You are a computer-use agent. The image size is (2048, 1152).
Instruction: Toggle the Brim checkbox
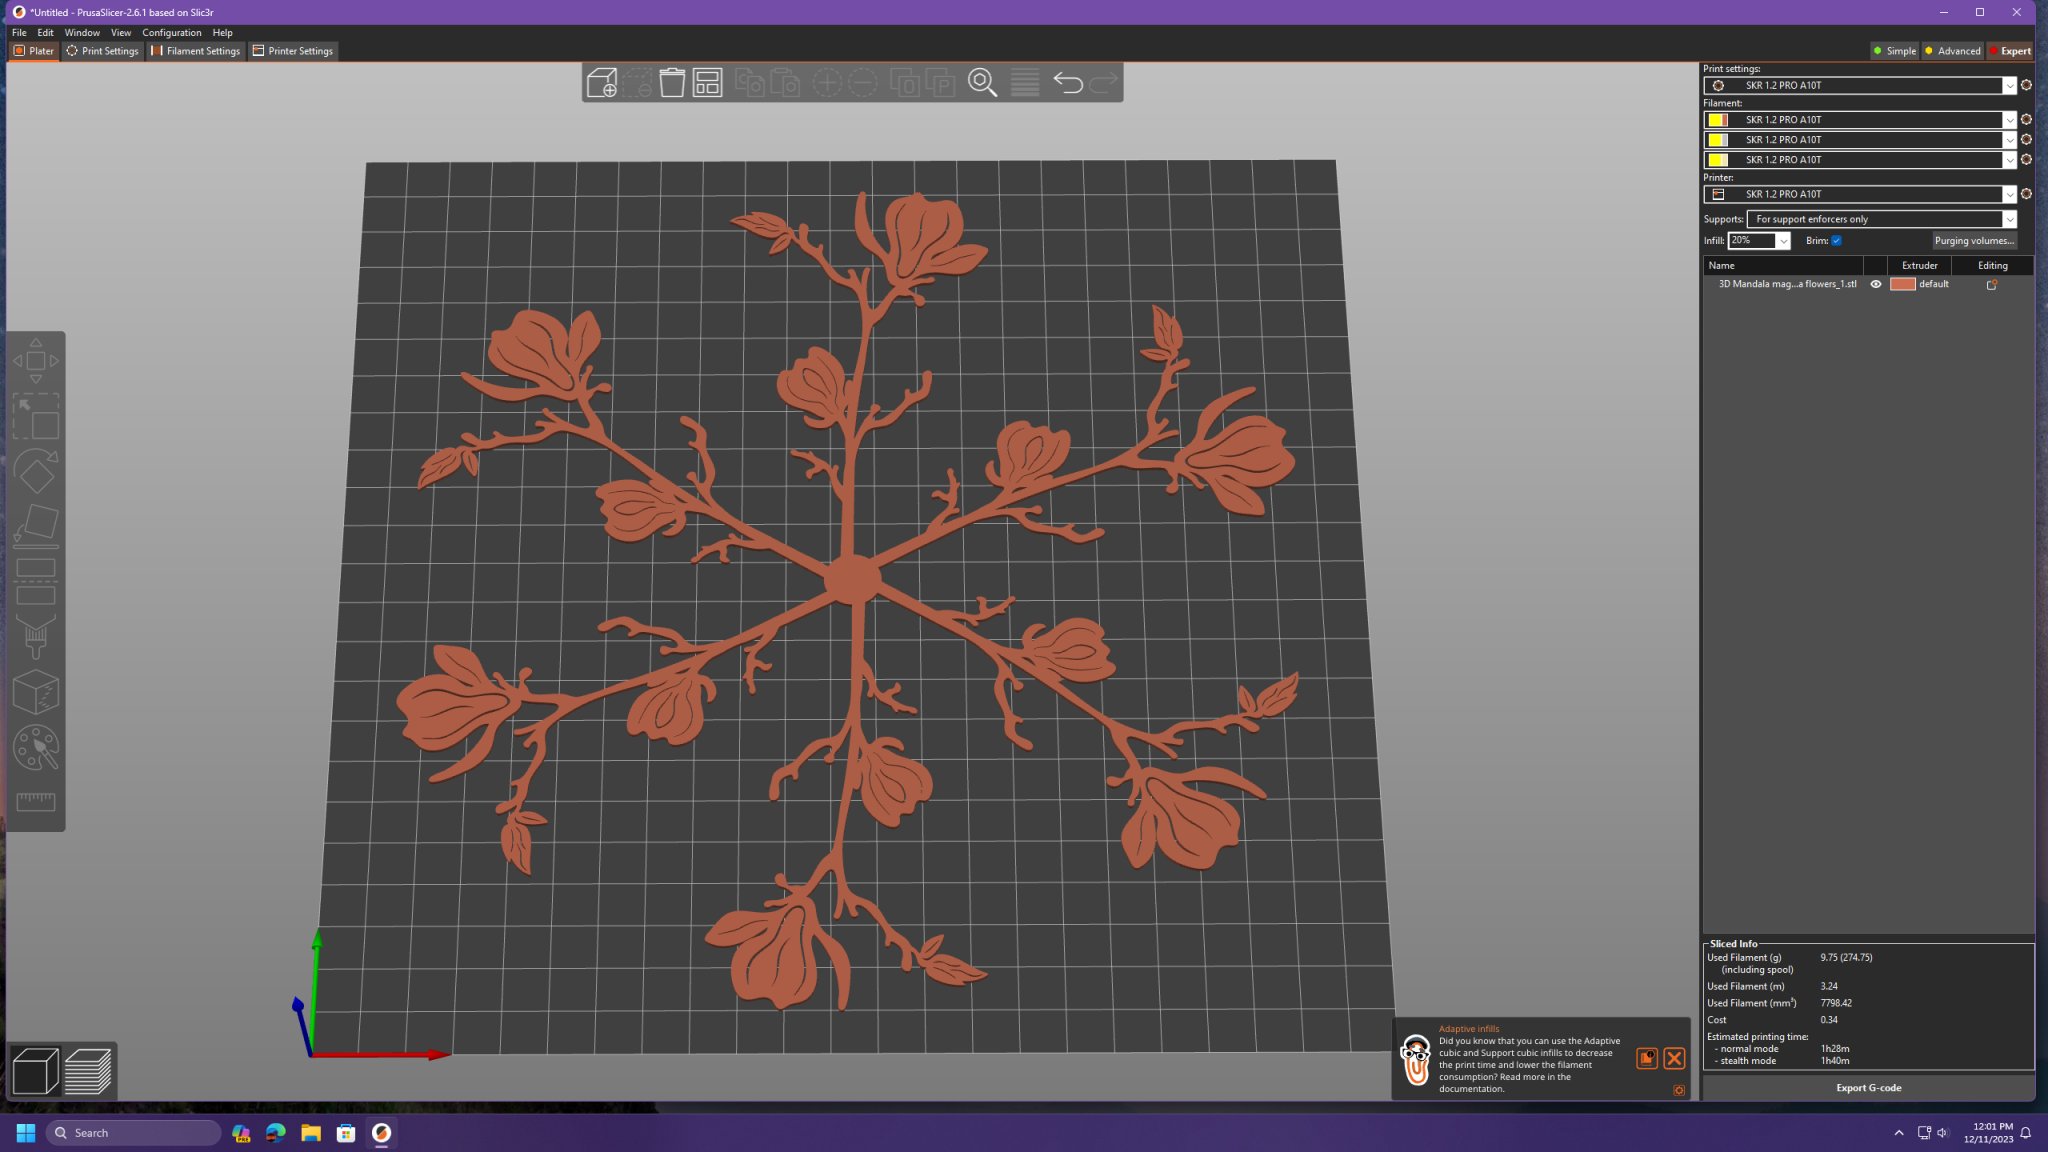[1836, 241]
